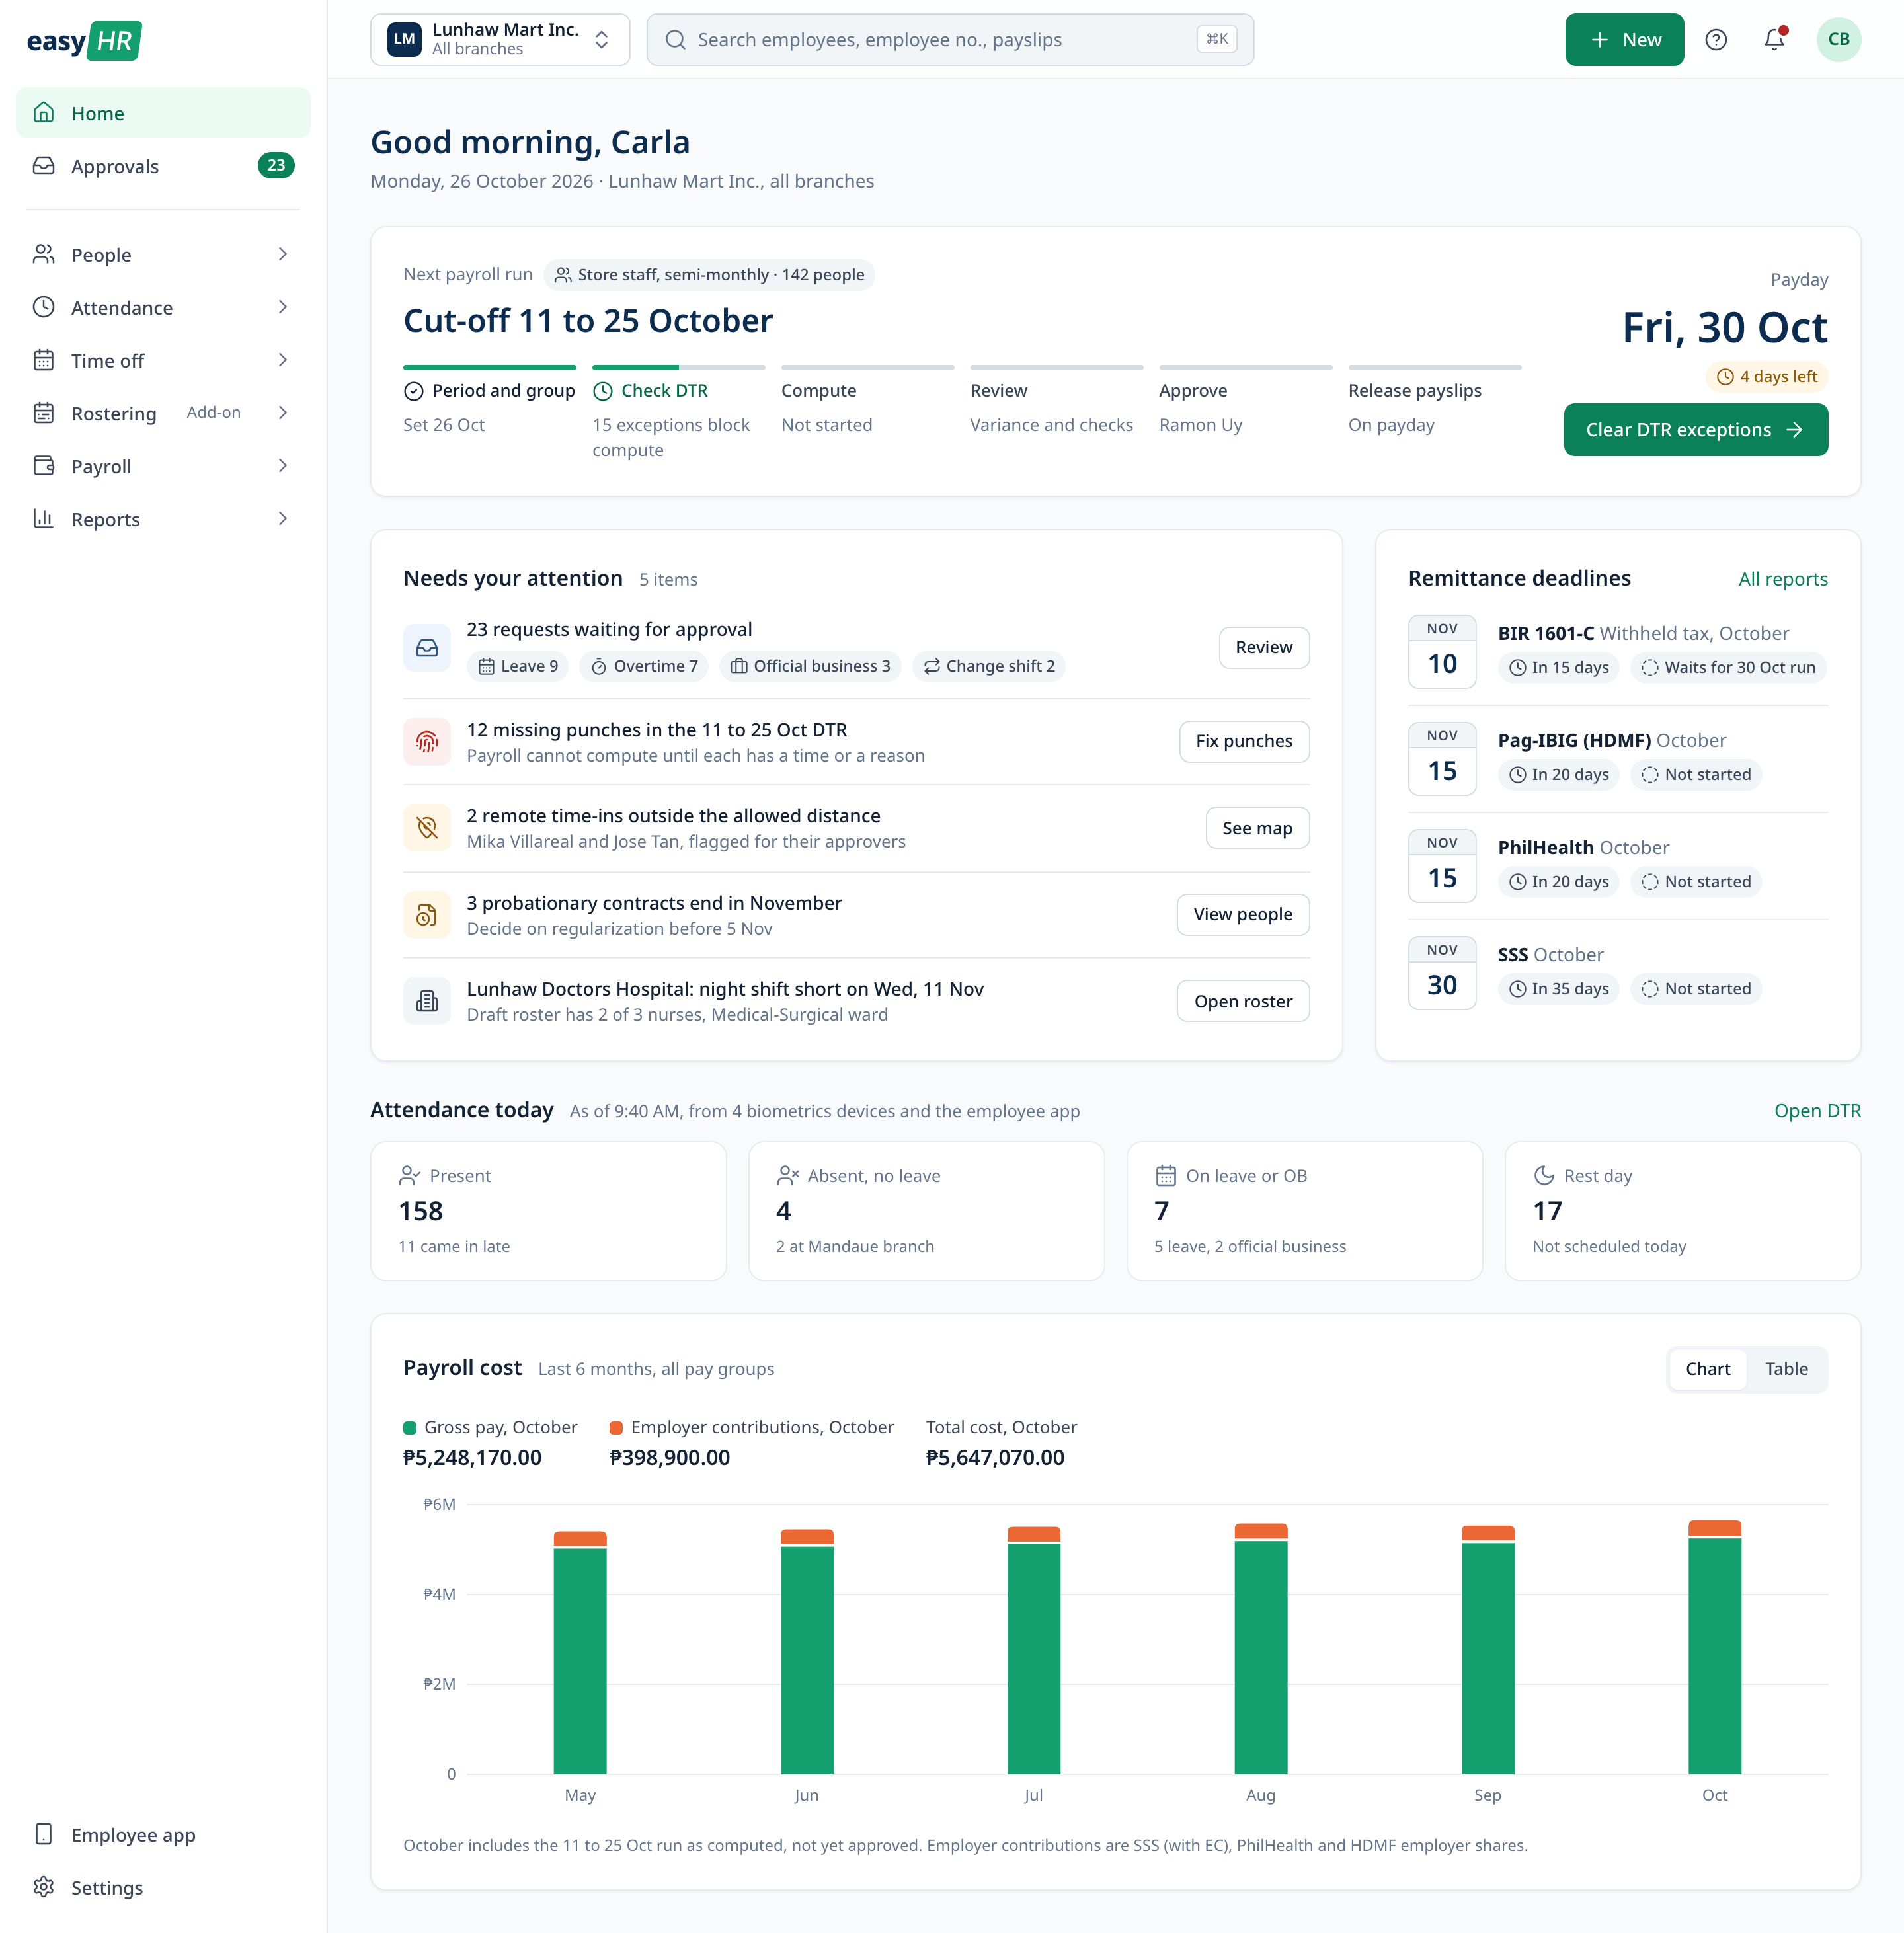Switch payroll cost view to Table

[x=1786, y=1369]
